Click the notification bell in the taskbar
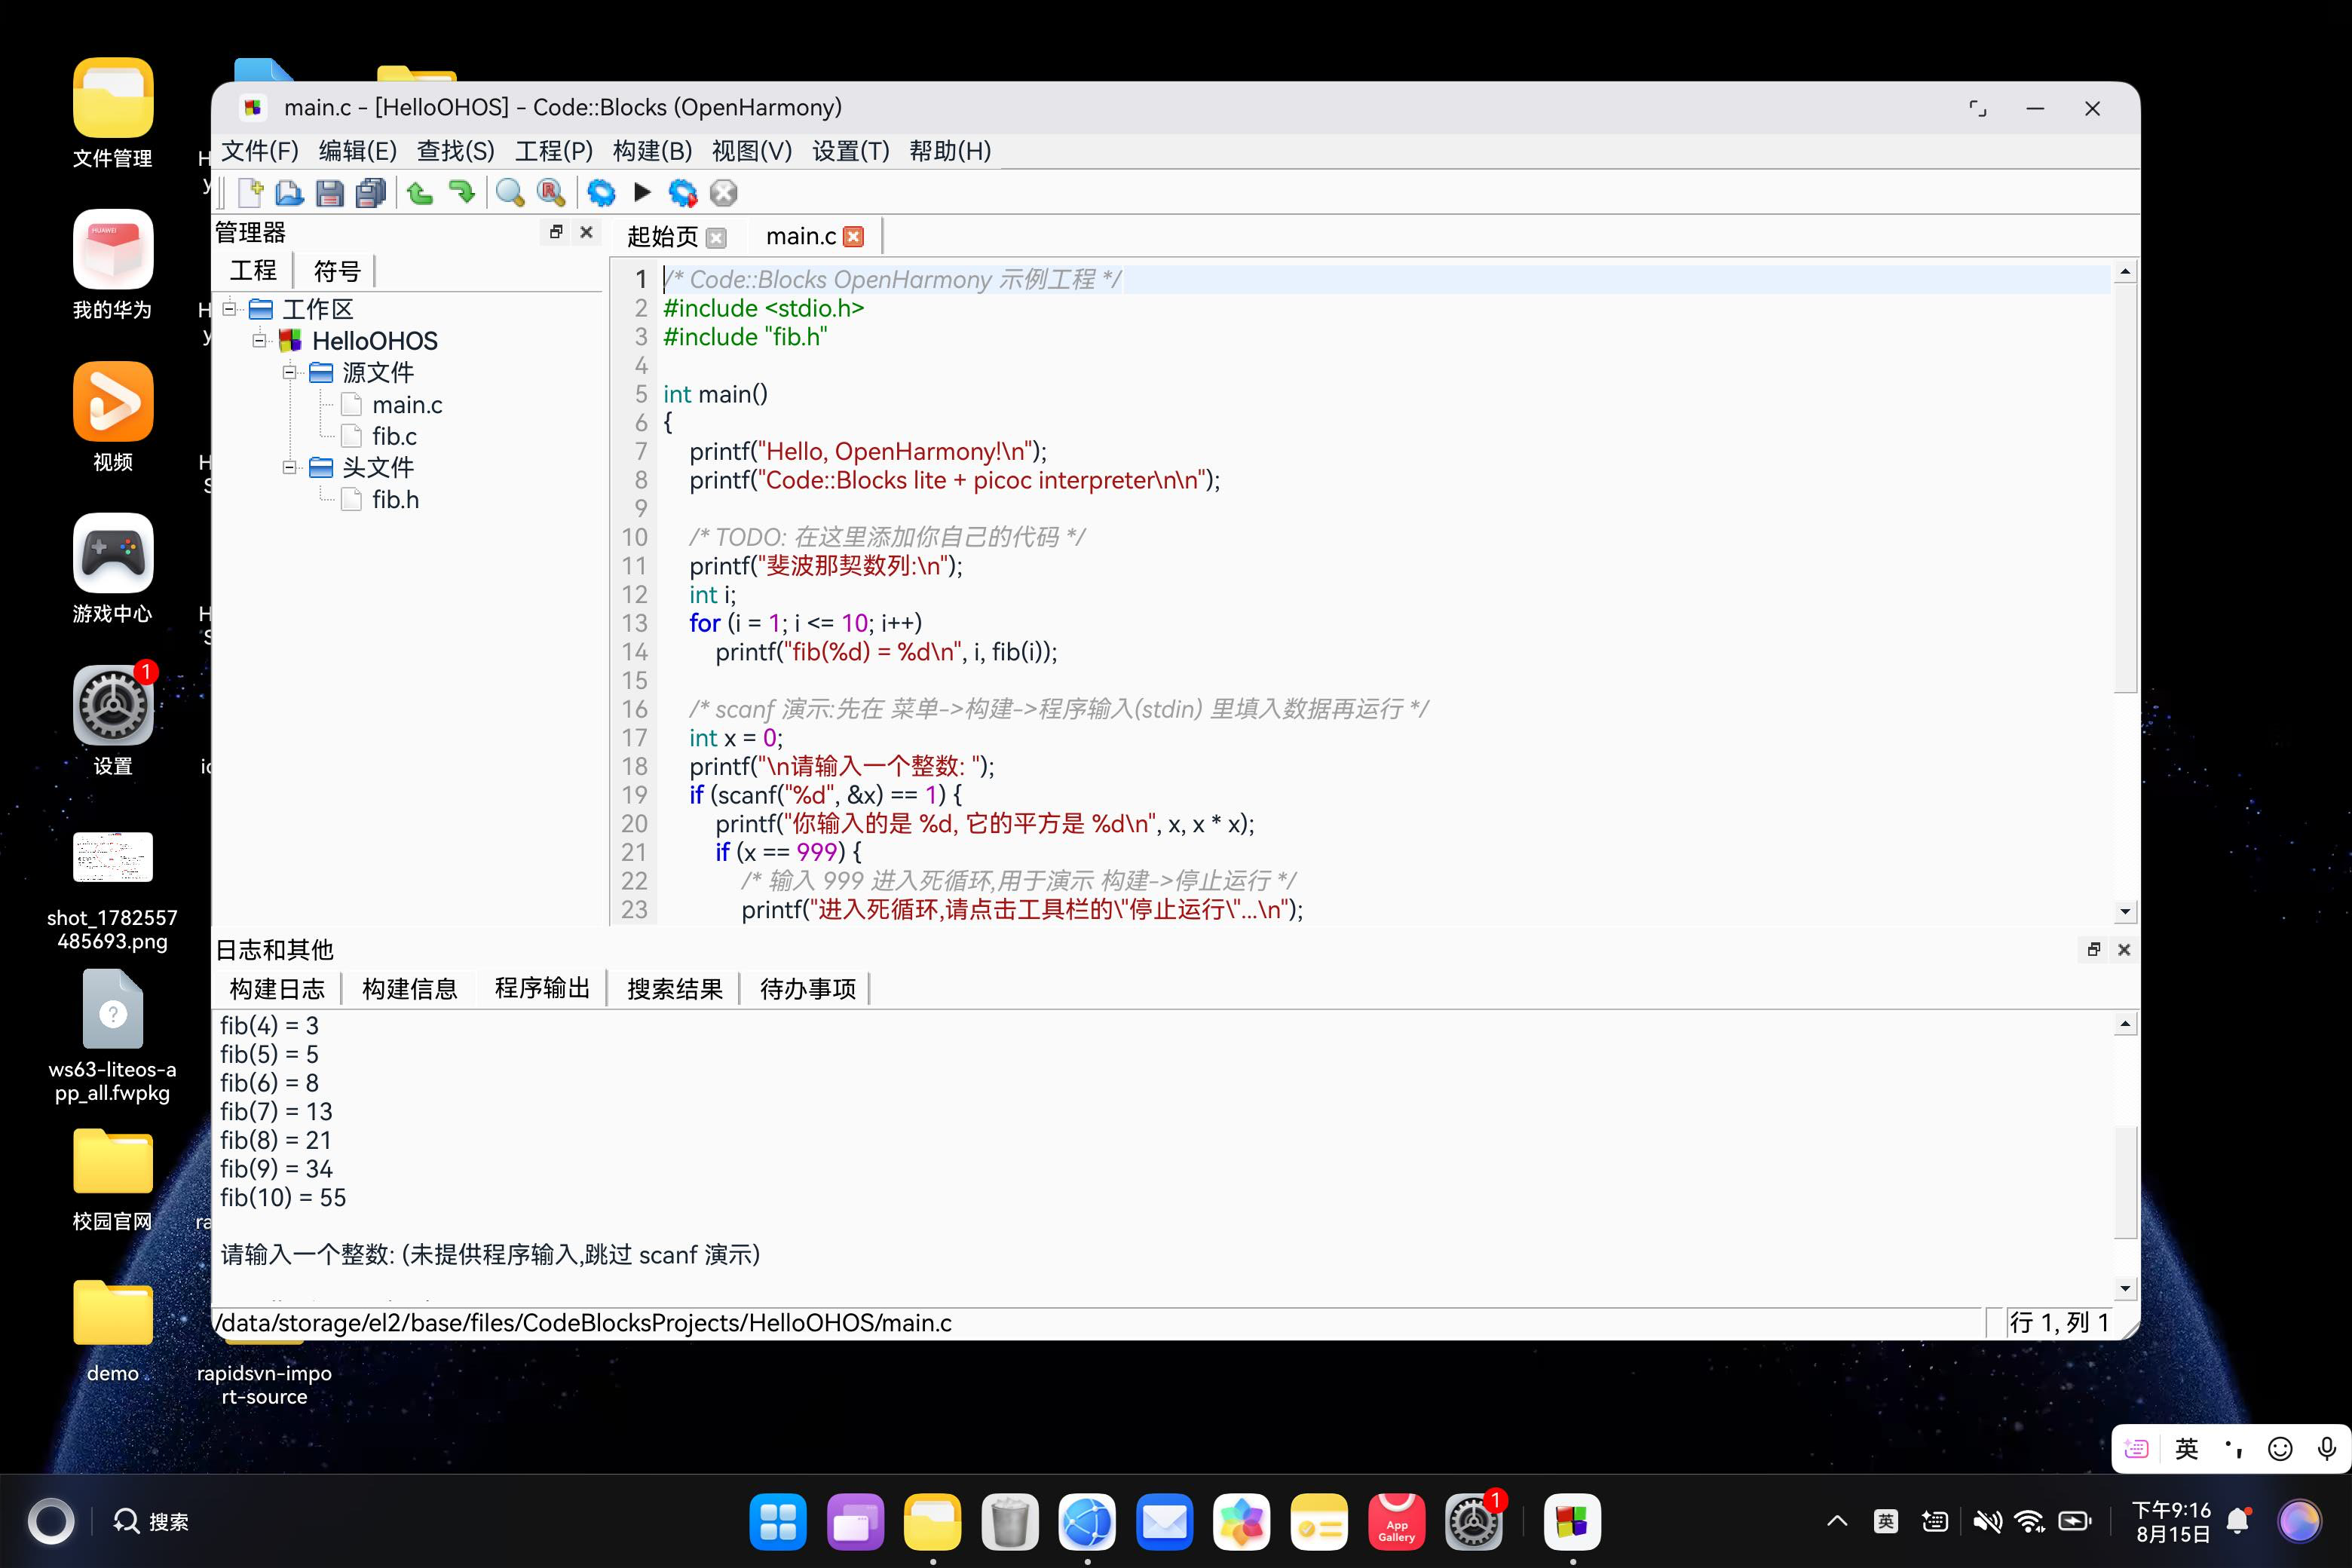Screen dimensions: 2352x1568 coord(2239,1522)
